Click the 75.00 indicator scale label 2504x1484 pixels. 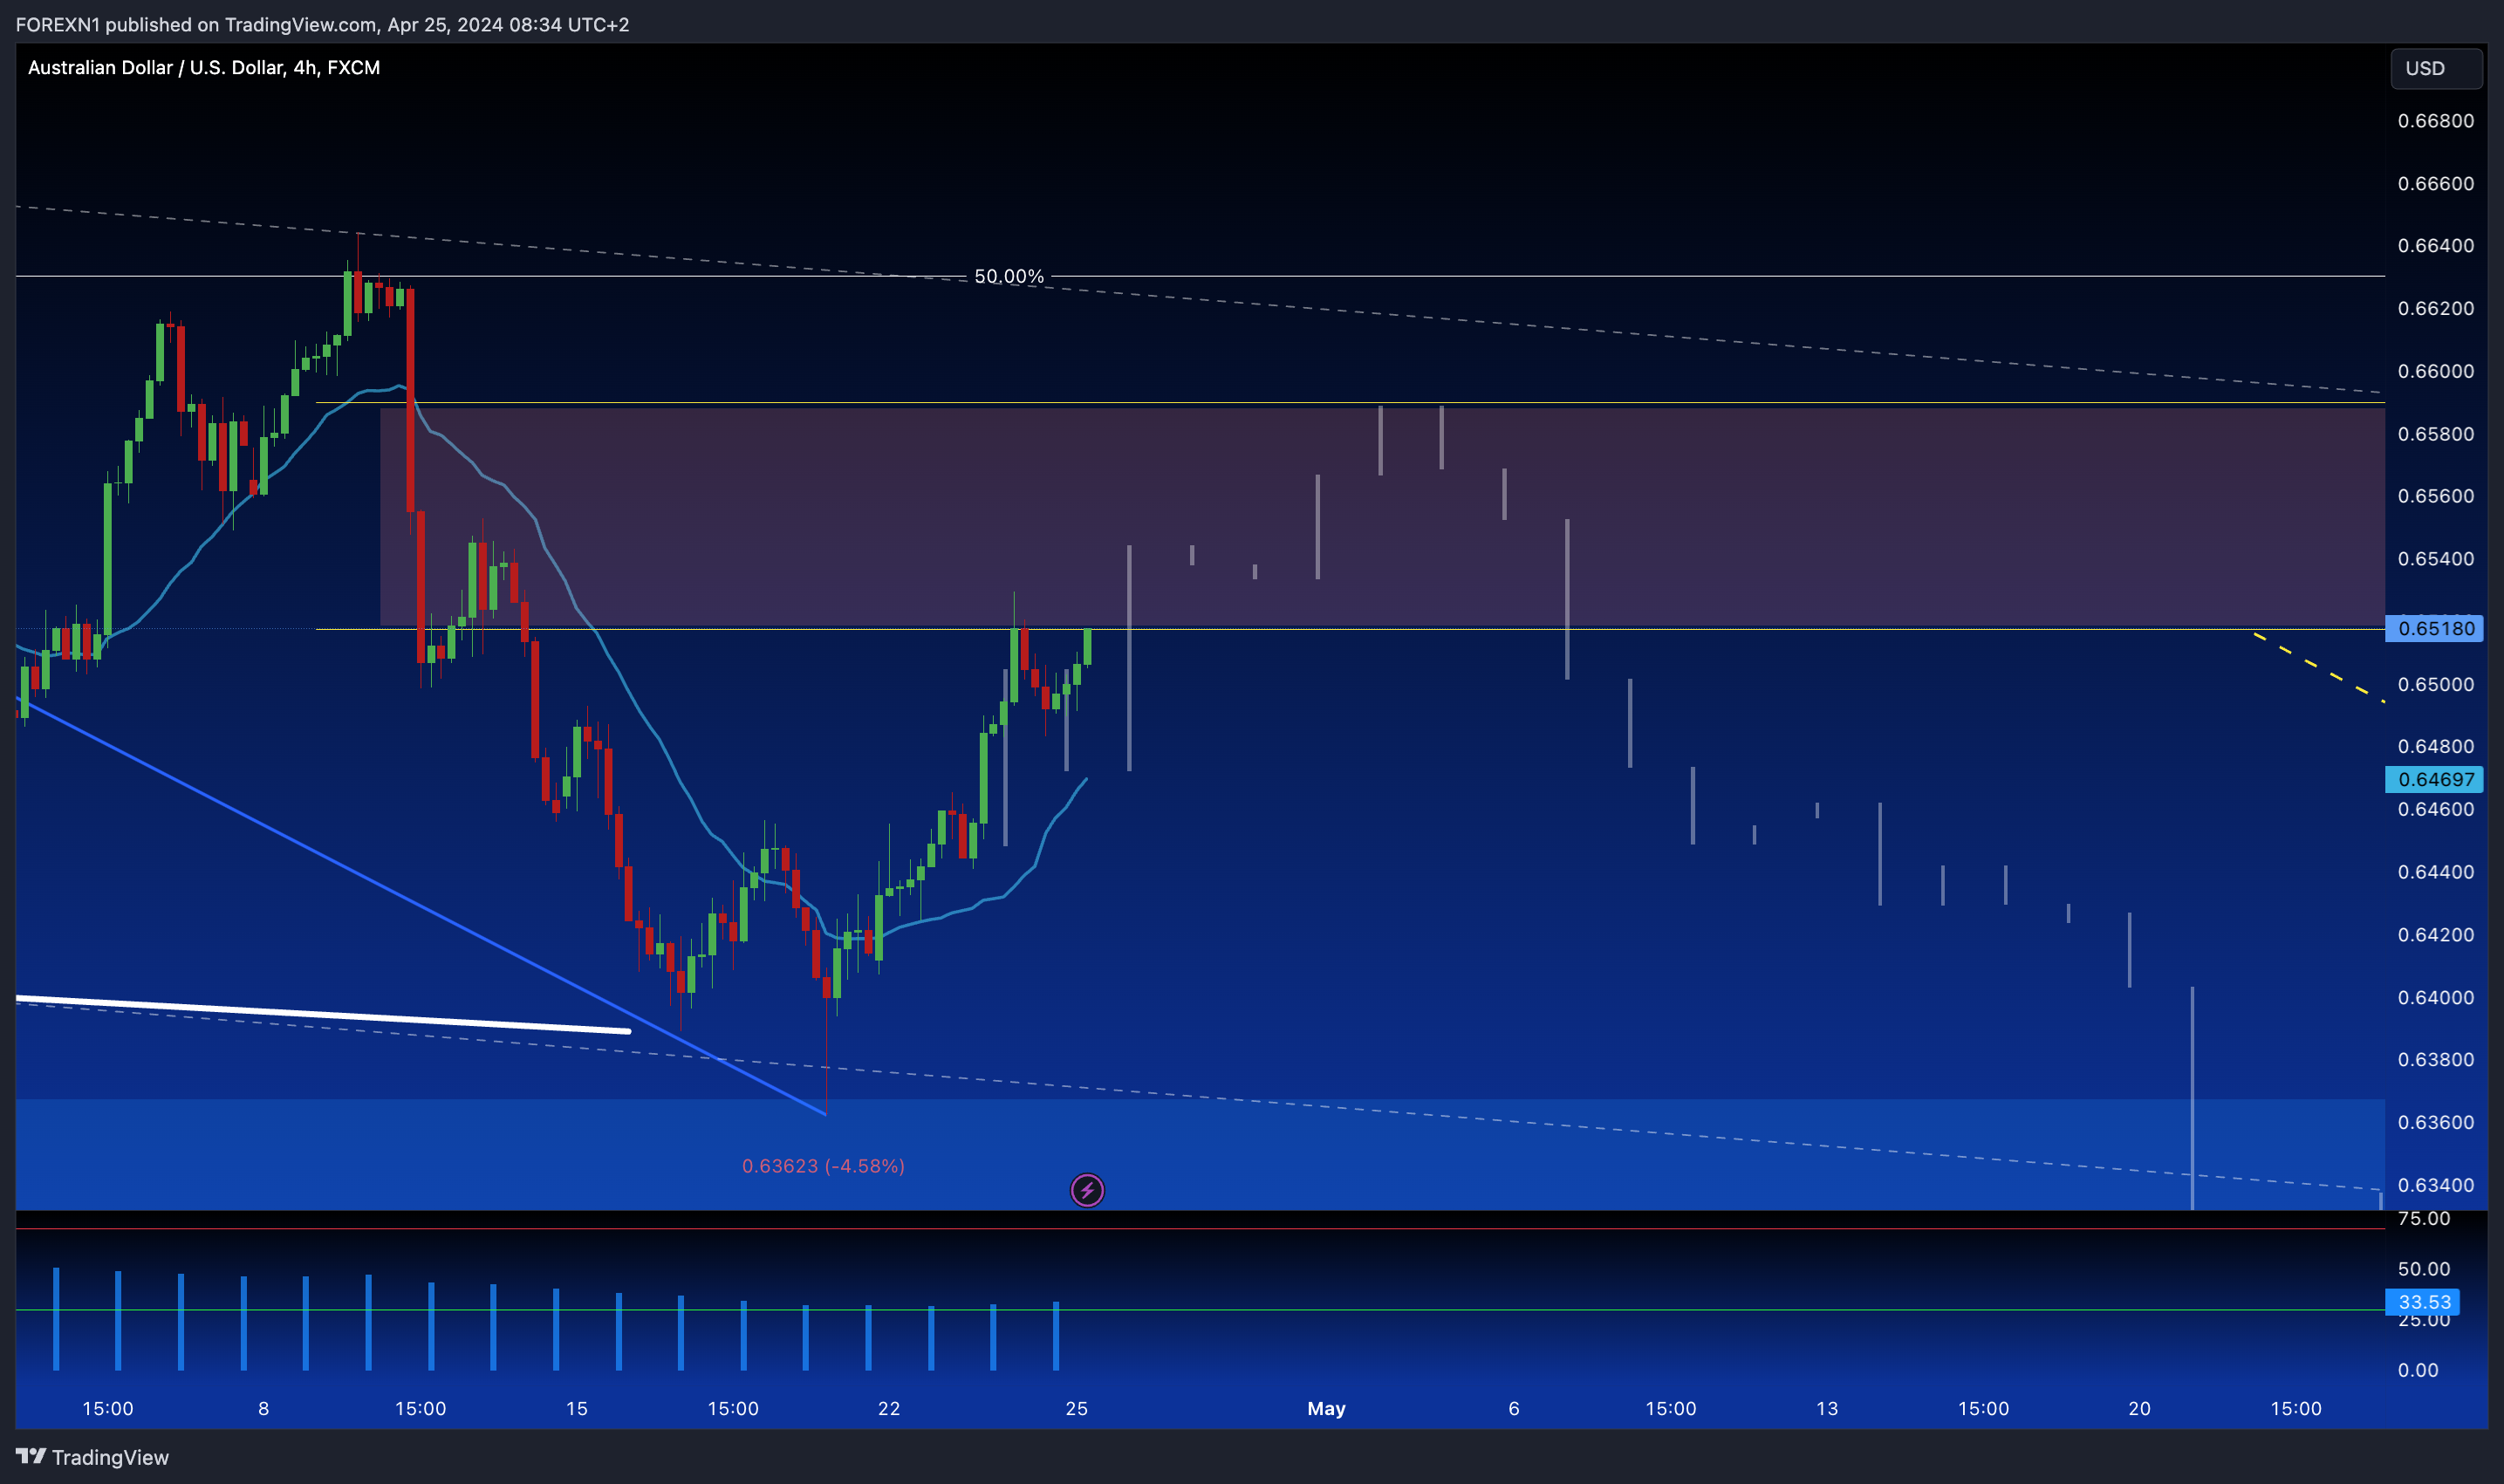[x=2423, y=1218]
